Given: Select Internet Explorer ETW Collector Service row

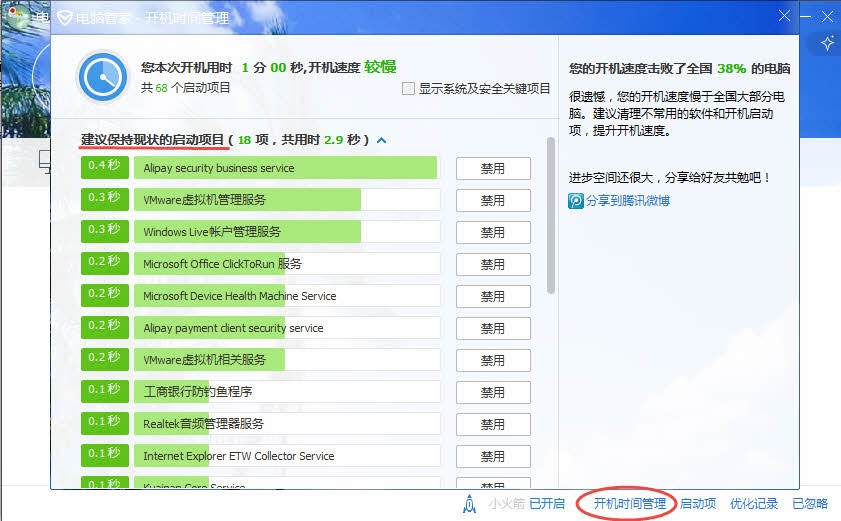Looking at the screenshot, I should pyautogui.click(x=287, y=456).
